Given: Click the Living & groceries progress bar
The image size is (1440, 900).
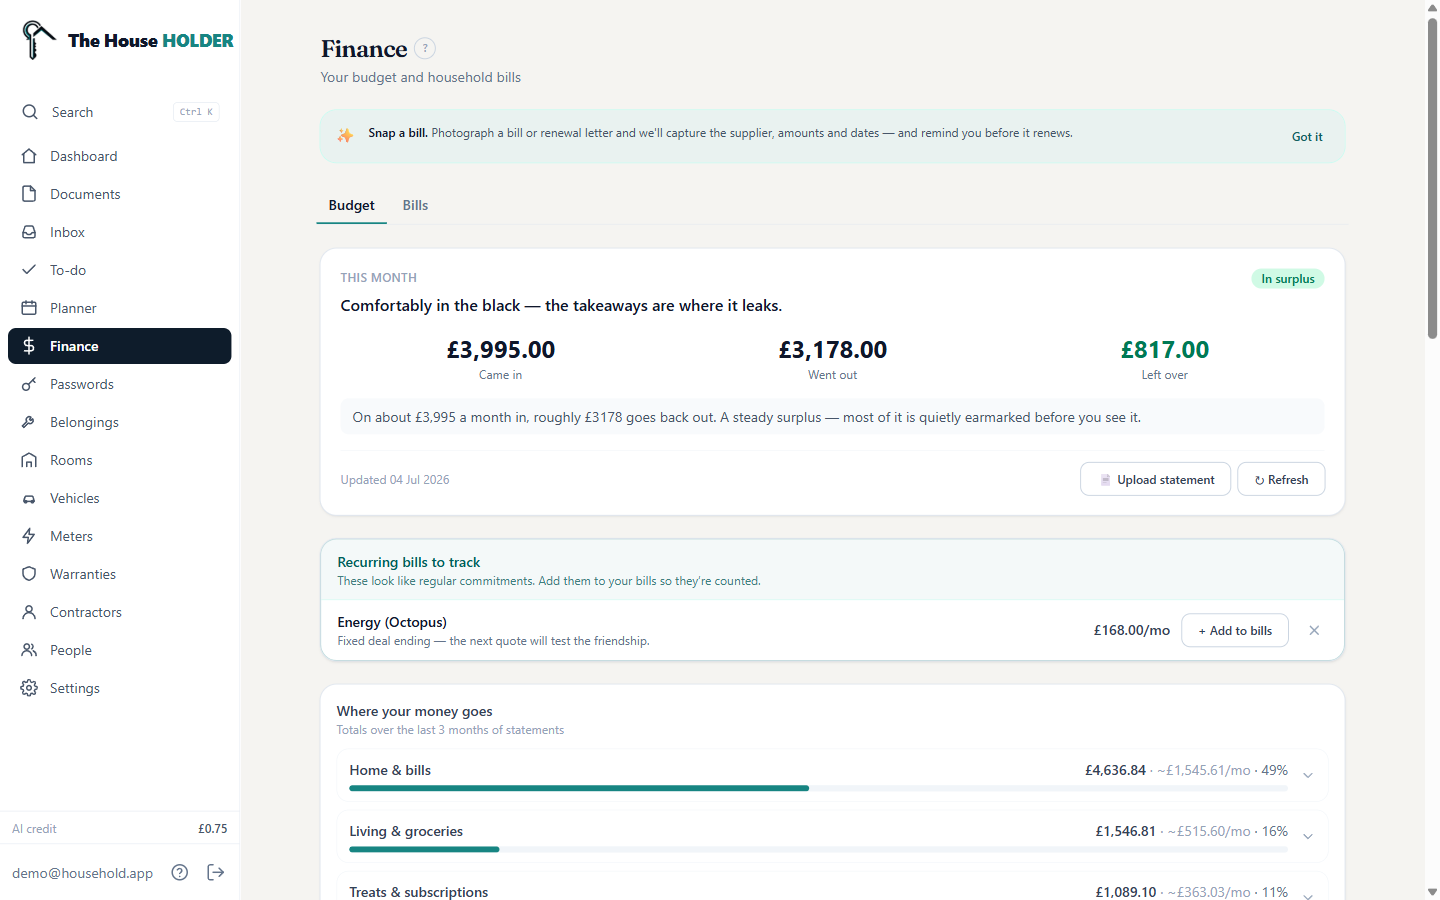Looking at the screenshot, I should point(818,849).
